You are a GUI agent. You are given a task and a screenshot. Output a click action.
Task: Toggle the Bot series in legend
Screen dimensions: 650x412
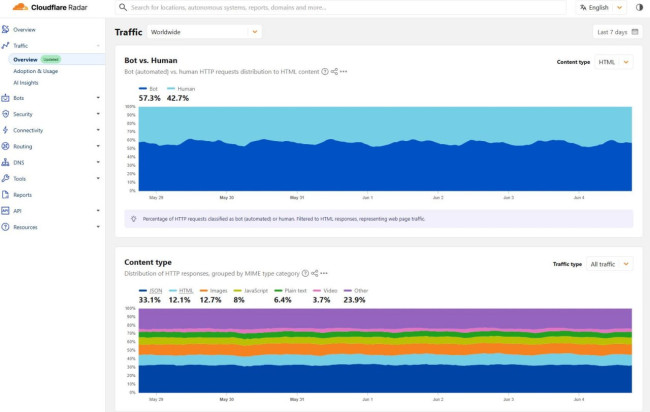148,89
